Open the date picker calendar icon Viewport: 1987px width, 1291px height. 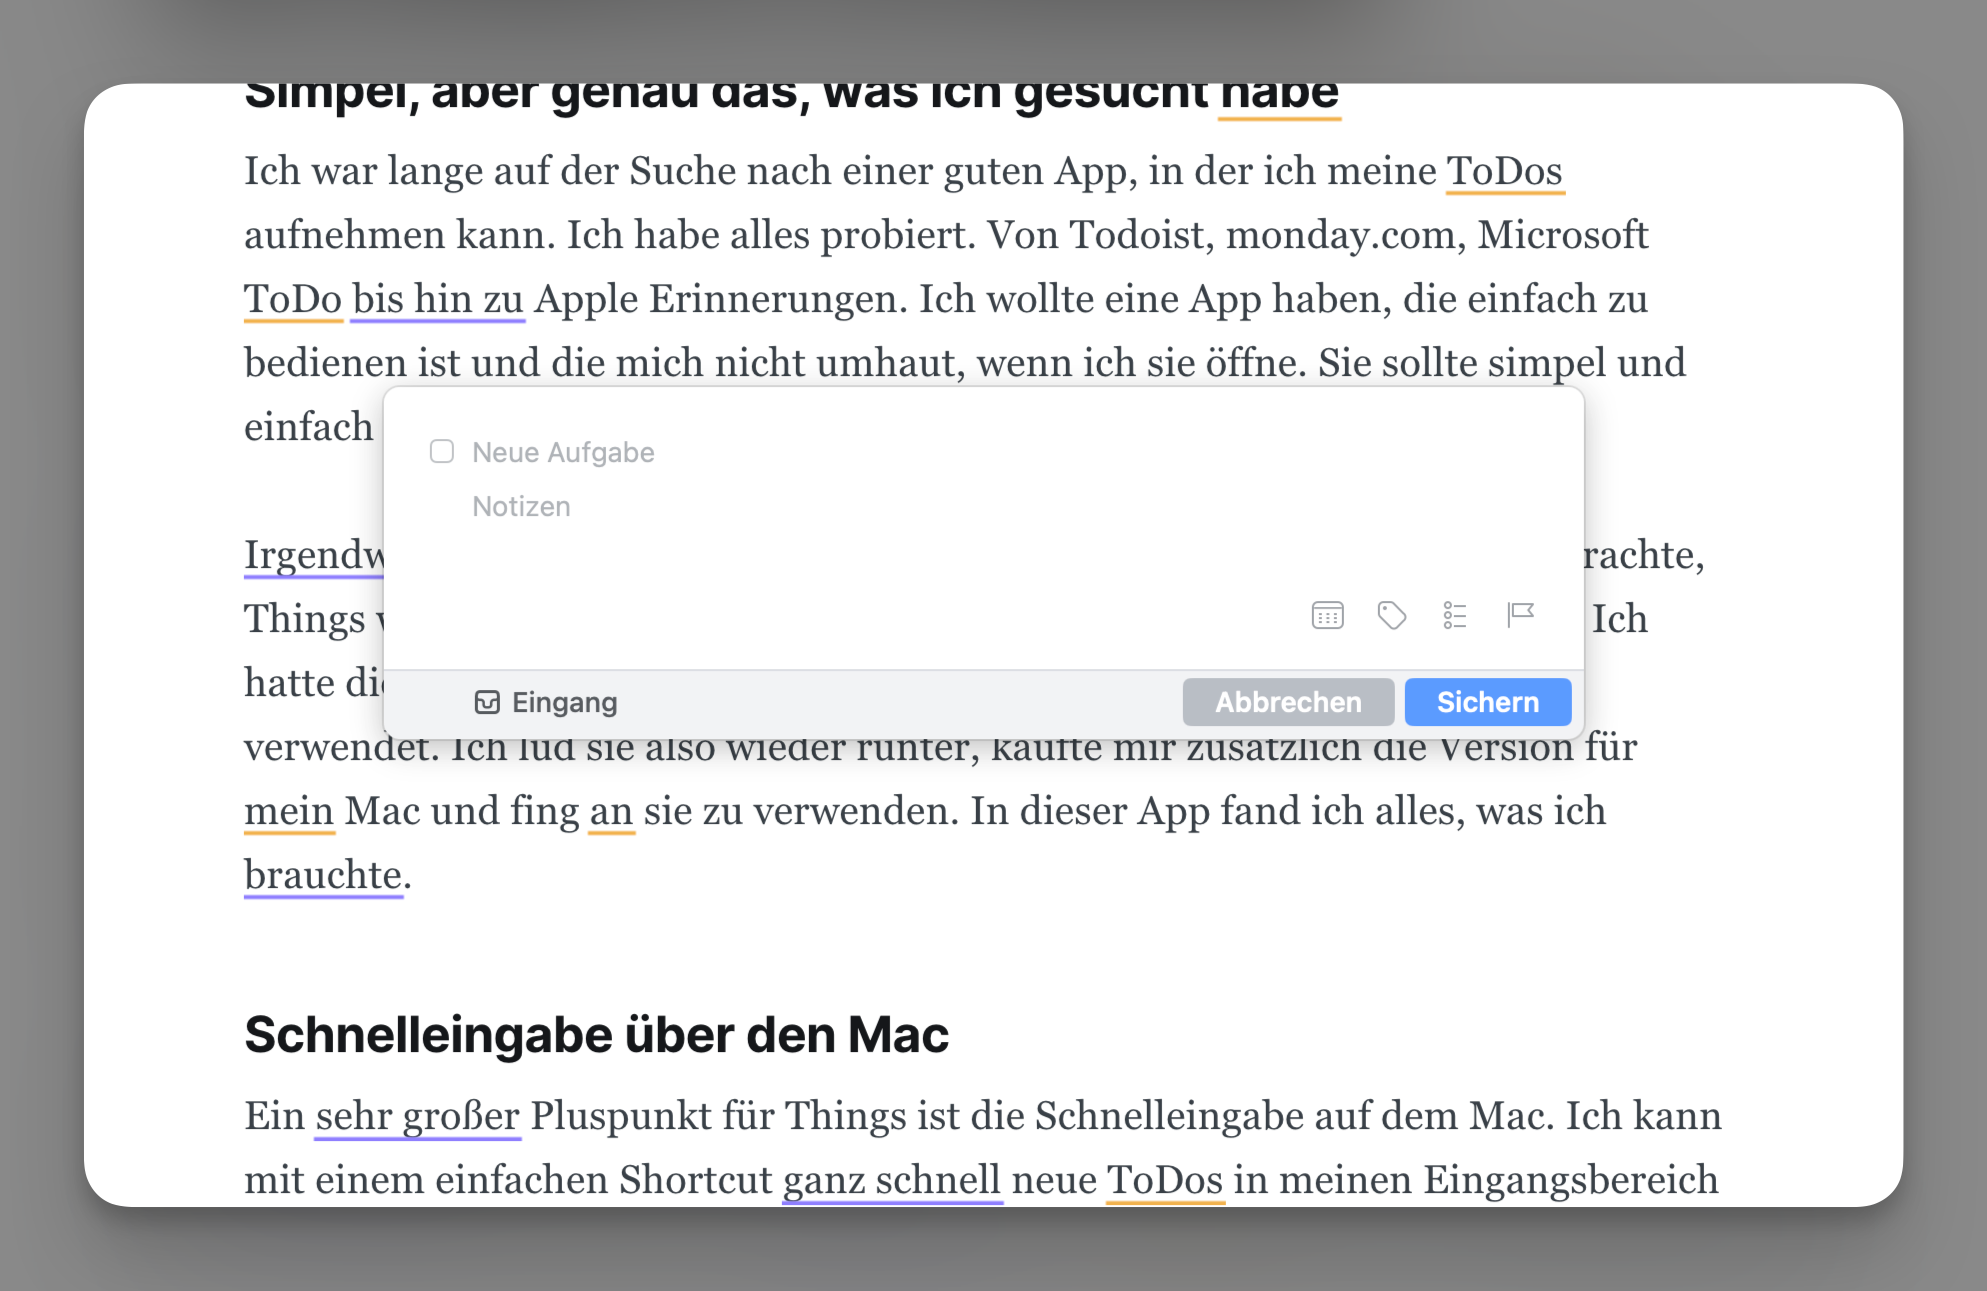coord(1327,615)
